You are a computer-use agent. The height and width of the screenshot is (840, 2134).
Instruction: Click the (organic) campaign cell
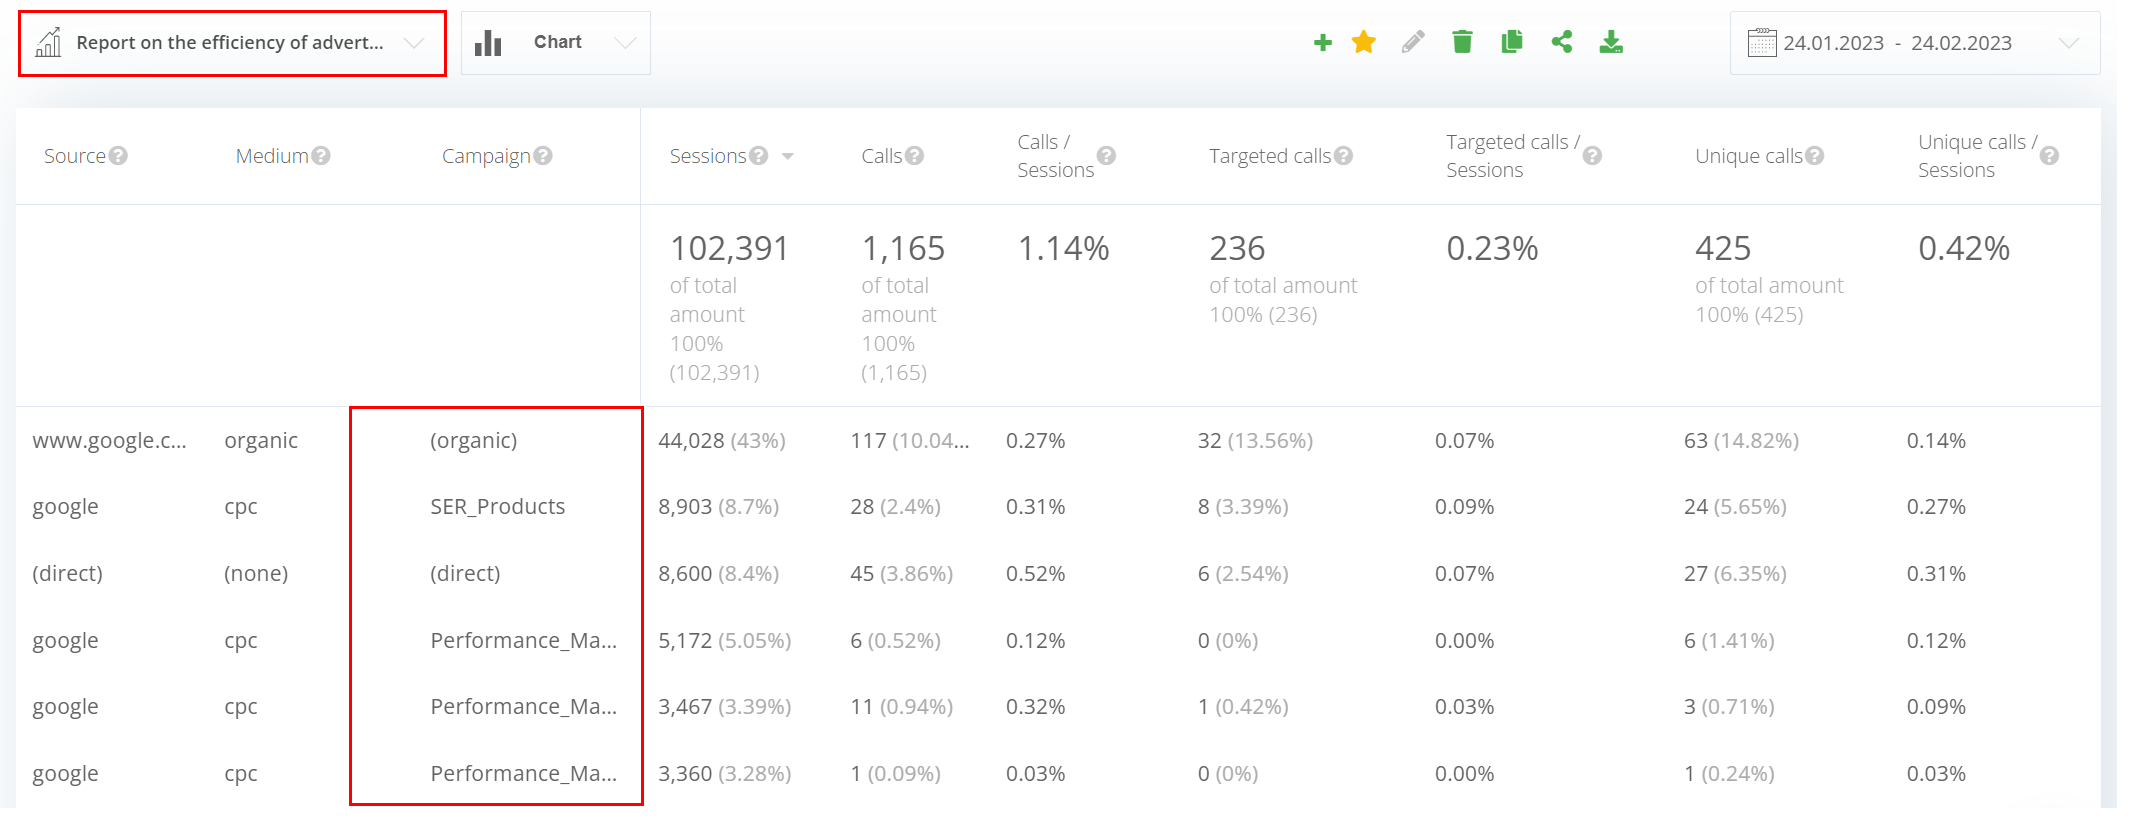coord(474,441)
